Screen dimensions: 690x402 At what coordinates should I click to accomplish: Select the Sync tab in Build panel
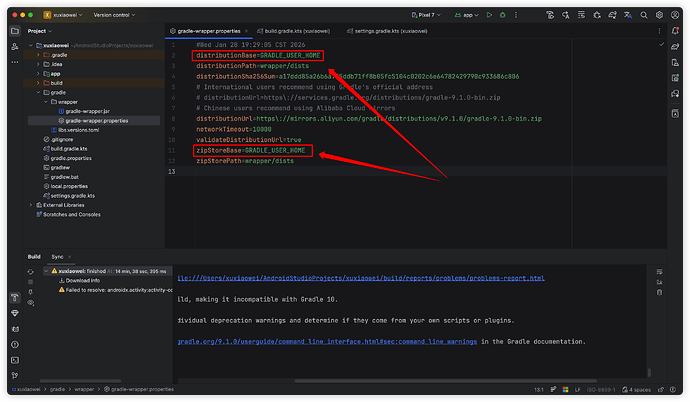click(58, 257)
